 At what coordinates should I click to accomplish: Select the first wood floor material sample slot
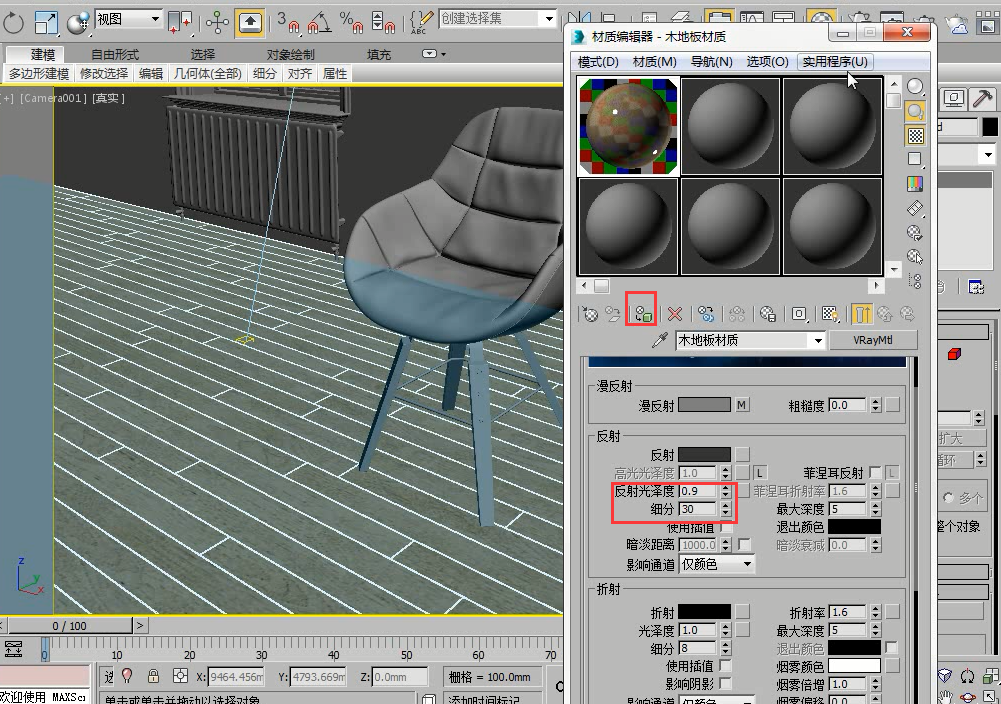coord(628,126)
